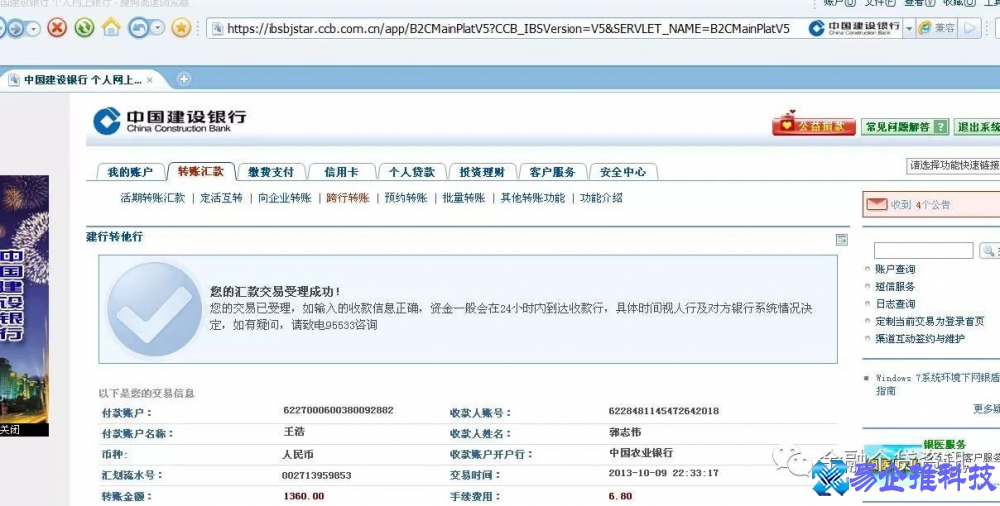Screen dimensions: 1000x506
Task: Click the sidebar search input box
Action: 923,250
